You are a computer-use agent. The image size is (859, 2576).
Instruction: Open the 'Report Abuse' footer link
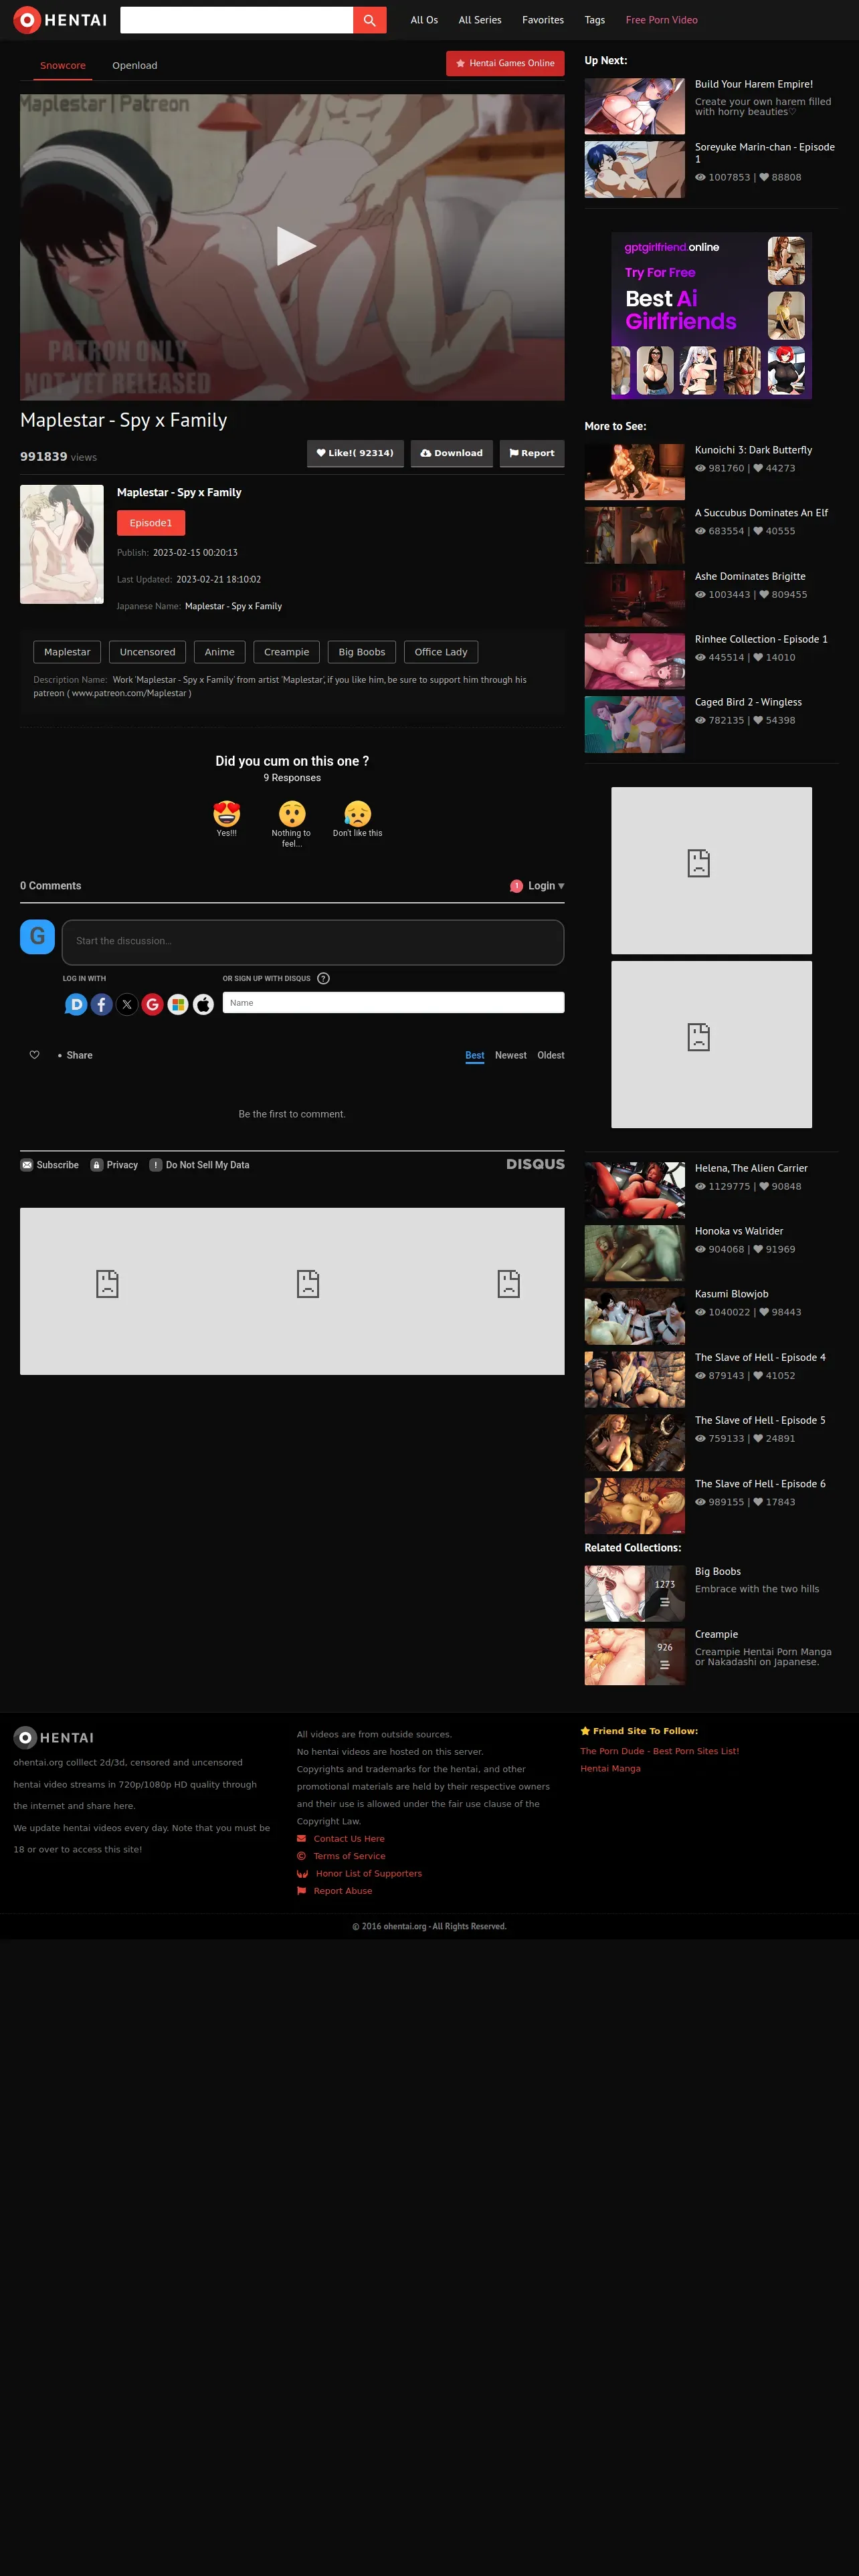click(343, 1891)
